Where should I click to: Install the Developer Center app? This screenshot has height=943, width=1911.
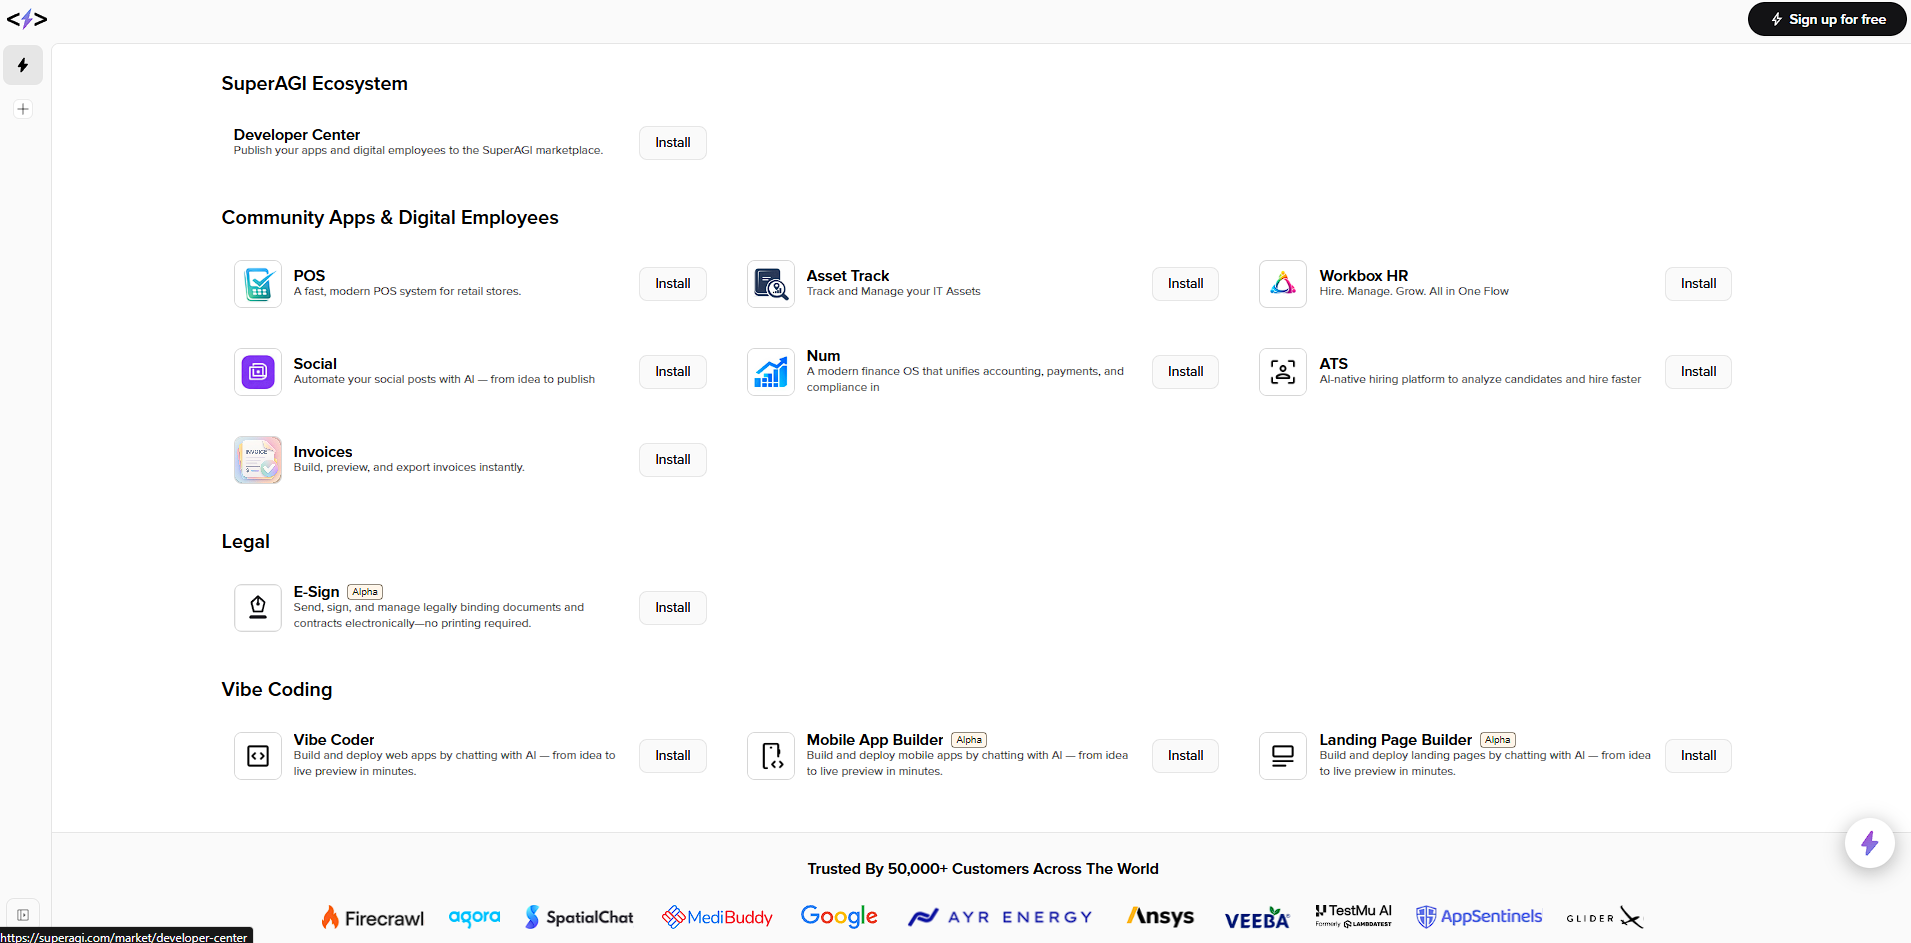673,143
